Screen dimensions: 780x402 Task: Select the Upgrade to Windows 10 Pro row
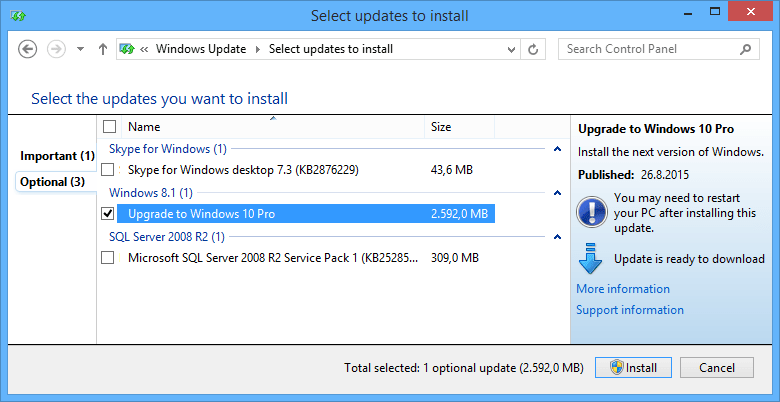pyautogui.click(x=306, y=214)
